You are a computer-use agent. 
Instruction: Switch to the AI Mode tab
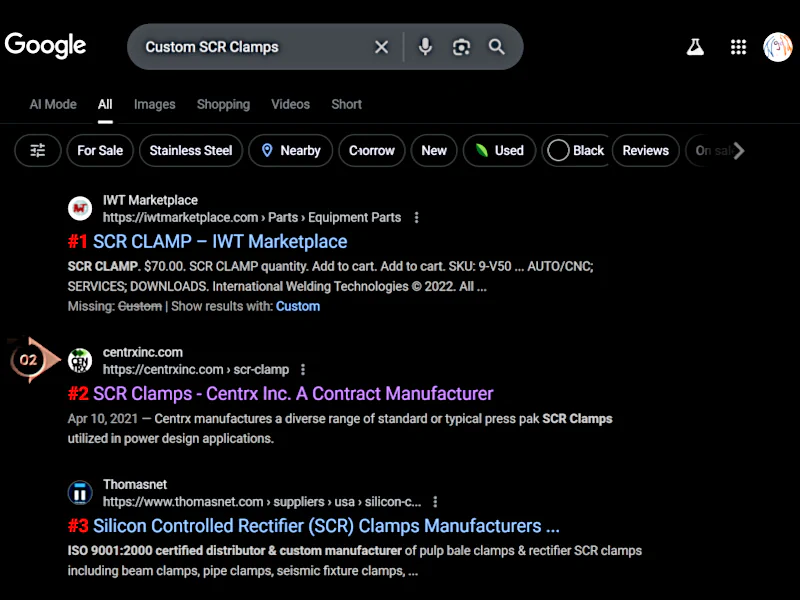tap(53, 104)
